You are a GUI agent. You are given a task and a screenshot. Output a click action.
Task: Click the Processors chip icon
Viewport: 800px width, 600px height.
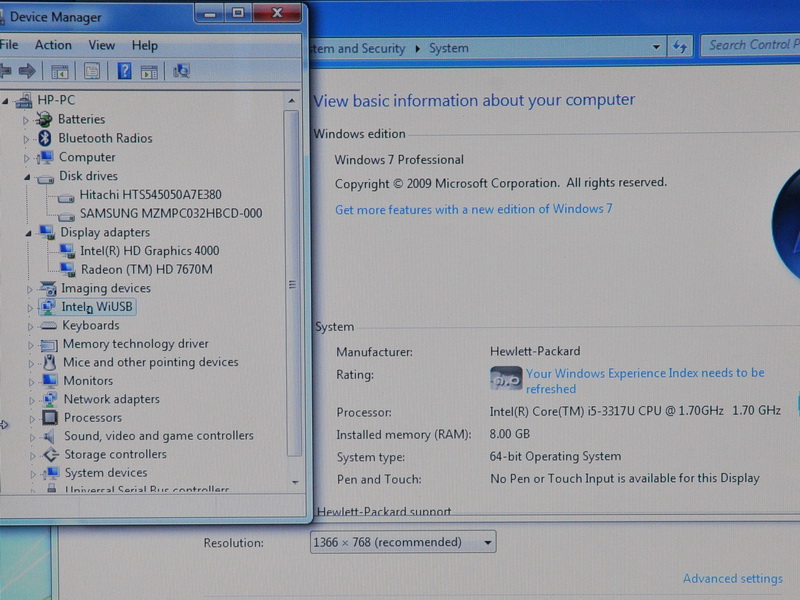49,417
